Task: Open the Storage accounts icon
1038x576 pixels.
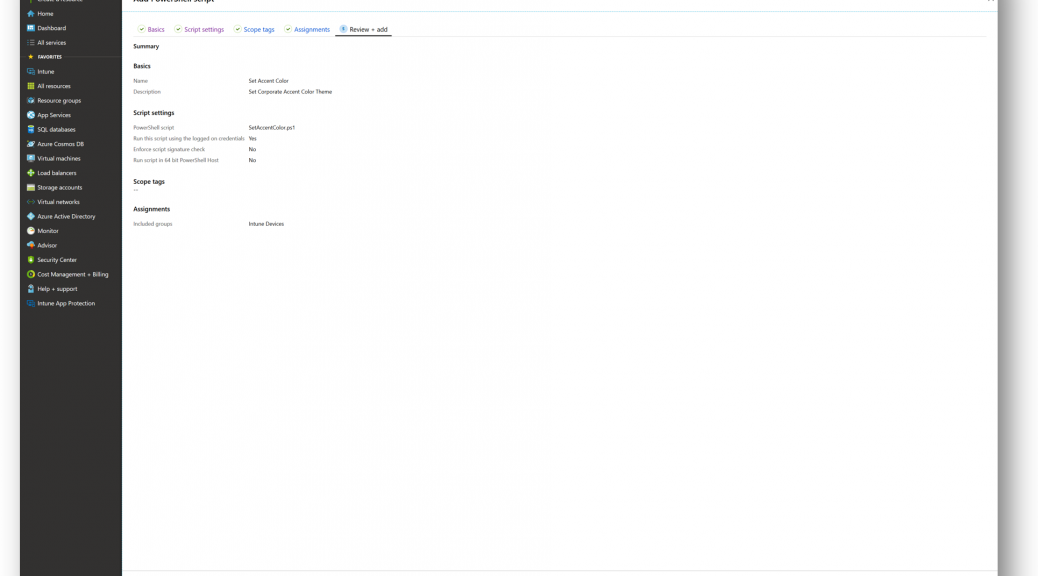Action: [x=30, y=187]
